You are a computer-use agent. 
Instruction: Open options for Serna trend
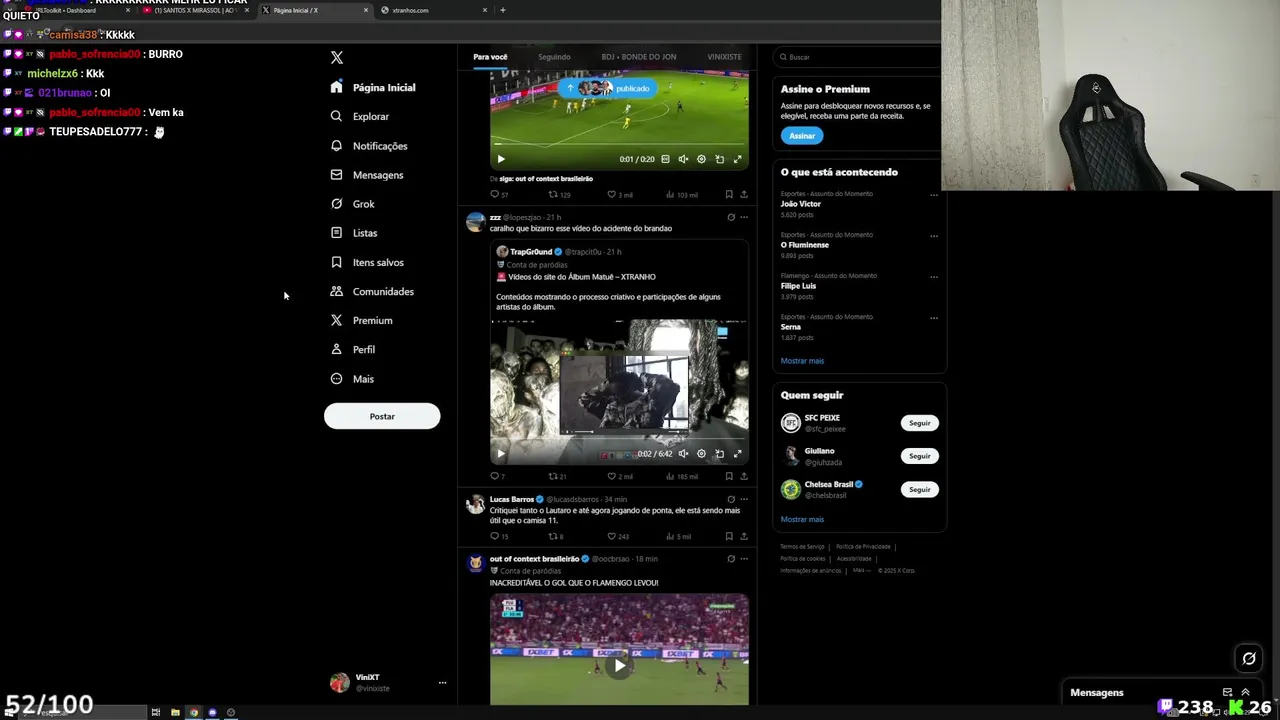pyautogui.click(x=934, y=318)
